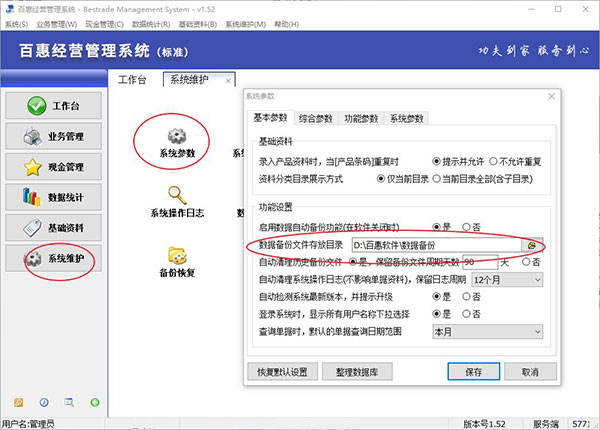The image size is (600, 430).
Task: Open the 帮助(H) menu
Action: (287, 24)
